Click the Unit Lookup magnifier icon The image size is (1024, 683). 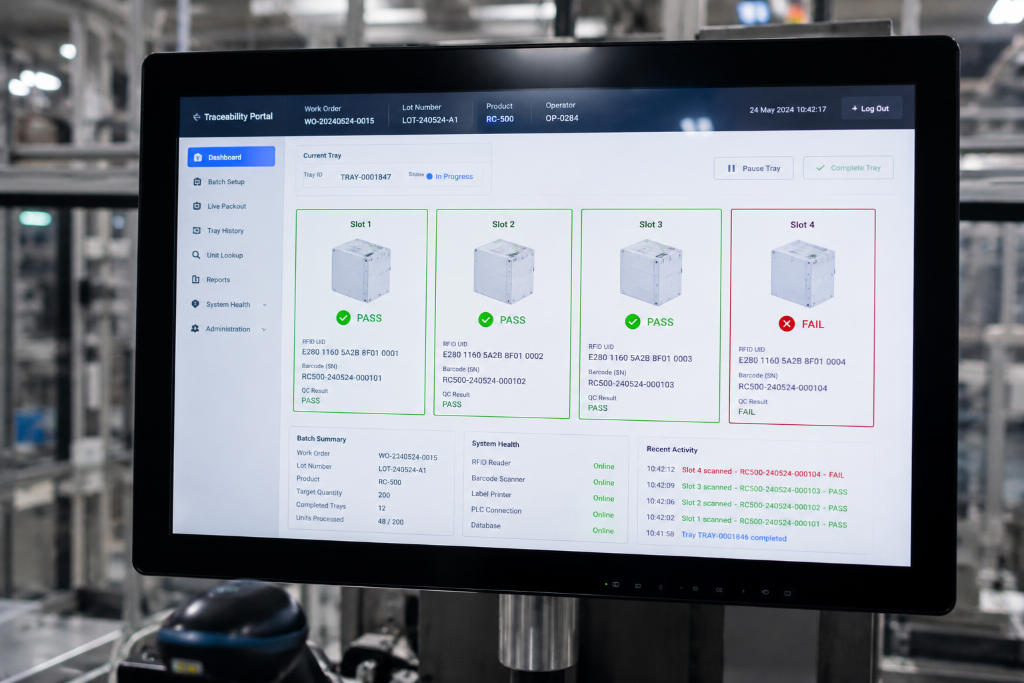point(196,255)
